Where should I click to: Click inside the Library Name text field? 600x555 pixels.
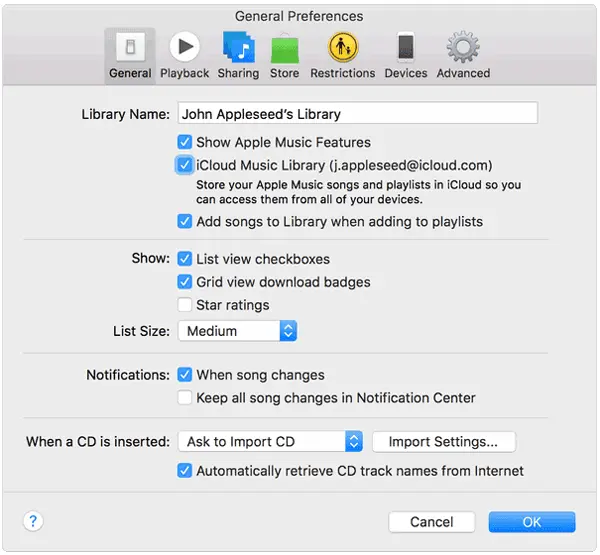(x=358, y=113)
